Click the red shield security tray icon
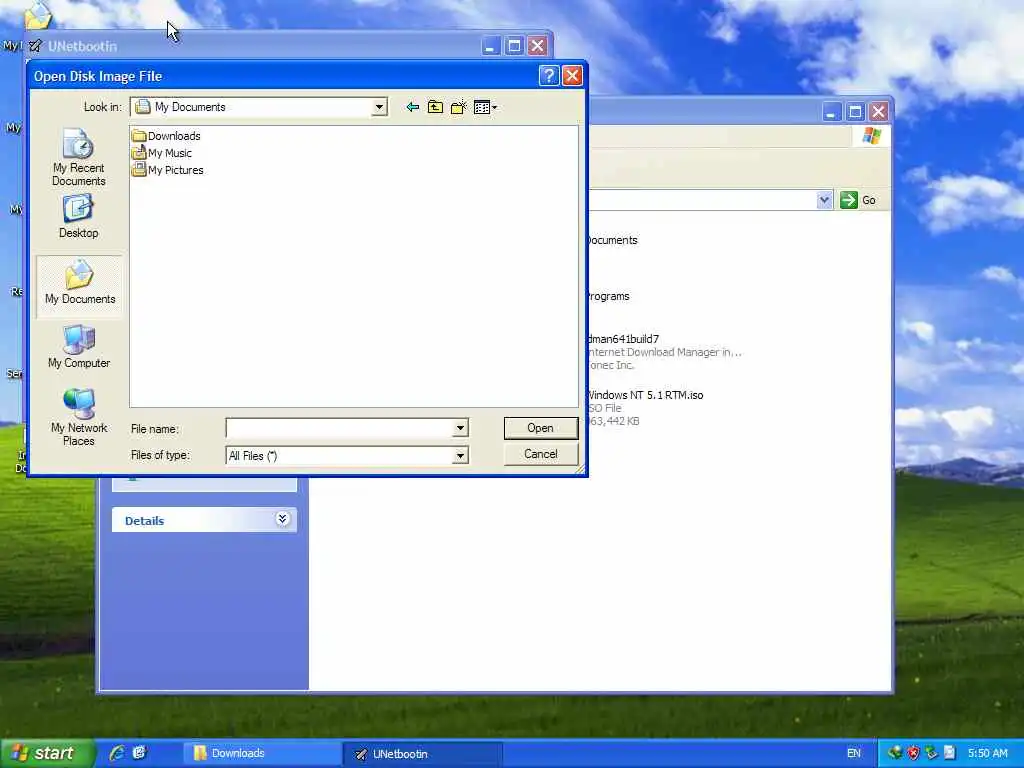1024x768 pixels. coord(913,753)
